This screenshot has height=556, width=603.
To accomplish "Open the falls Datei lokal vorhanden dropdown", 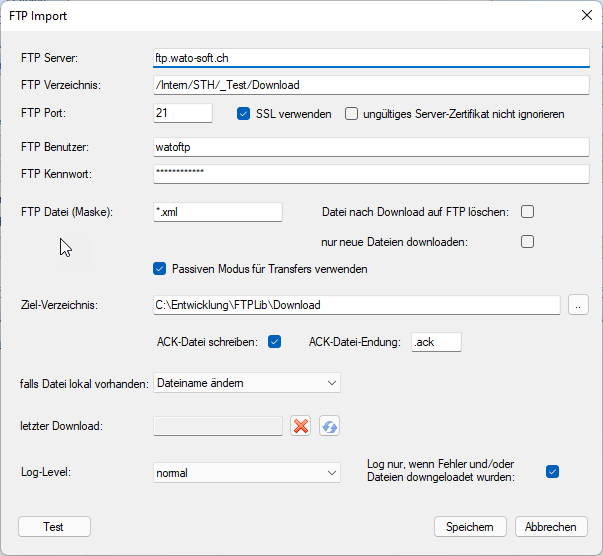I will (247, 383).
